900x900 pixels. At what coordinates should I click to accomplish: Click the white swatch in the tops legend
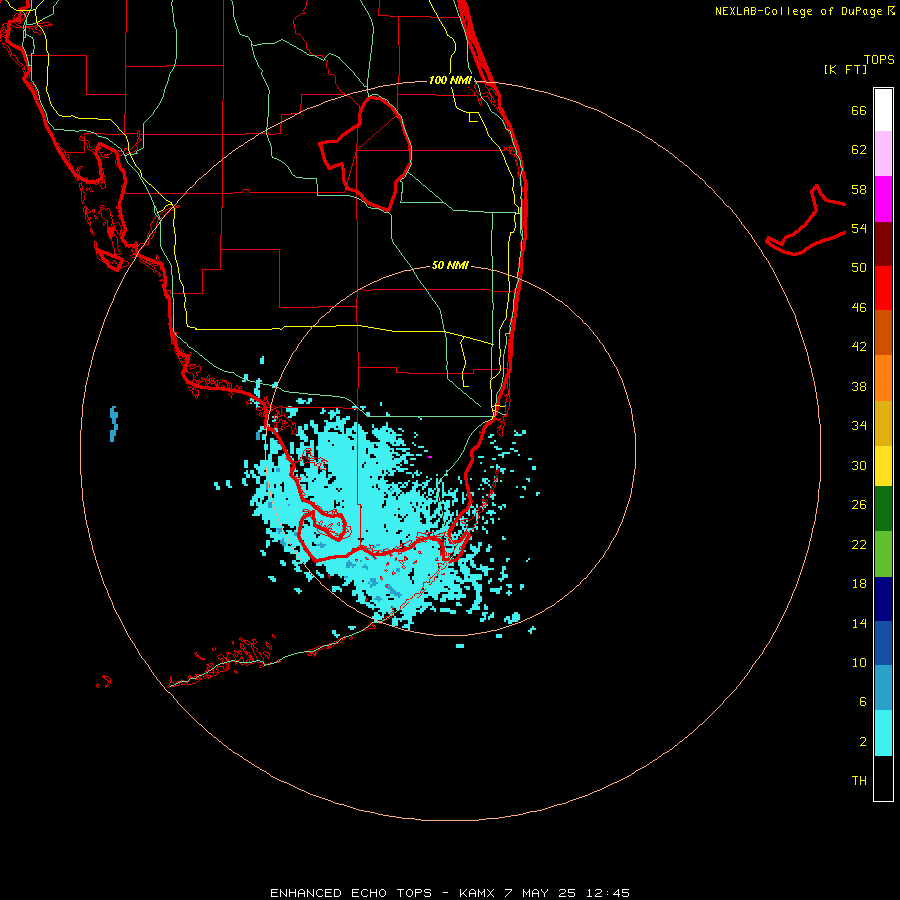883,110
